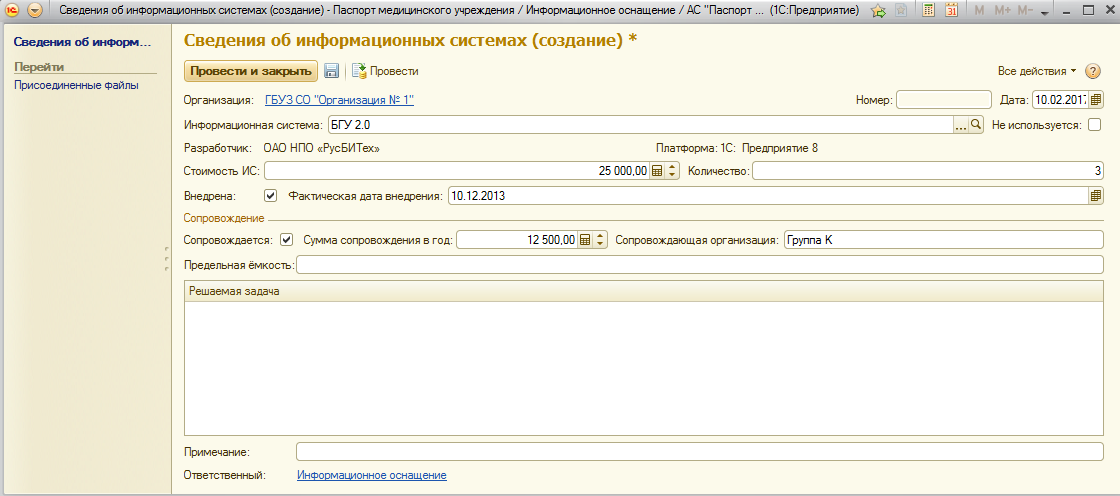
Task: Open the ГБУЗ СО "Организация № 1" link
Action: click(x=339, y=100)
